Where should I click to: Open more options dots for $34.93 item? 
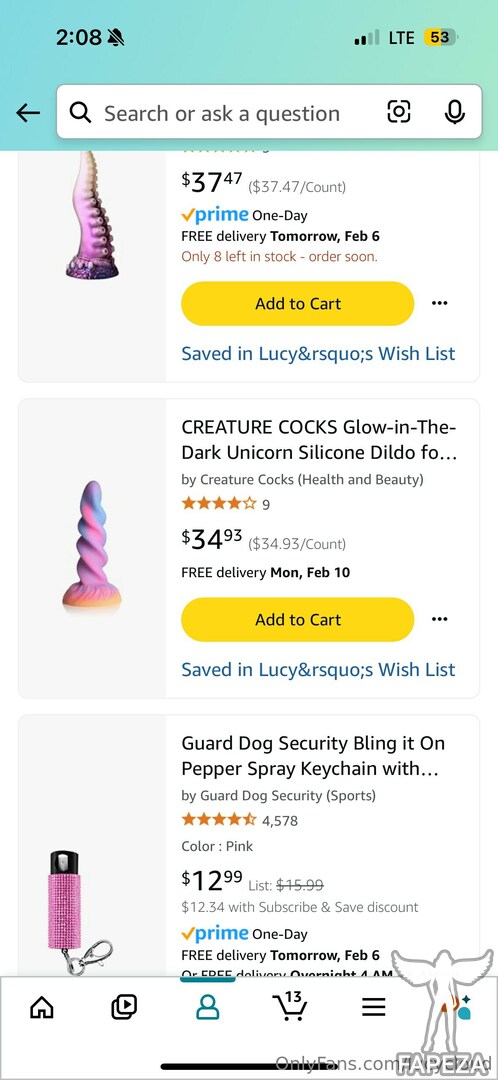(439, 619)
